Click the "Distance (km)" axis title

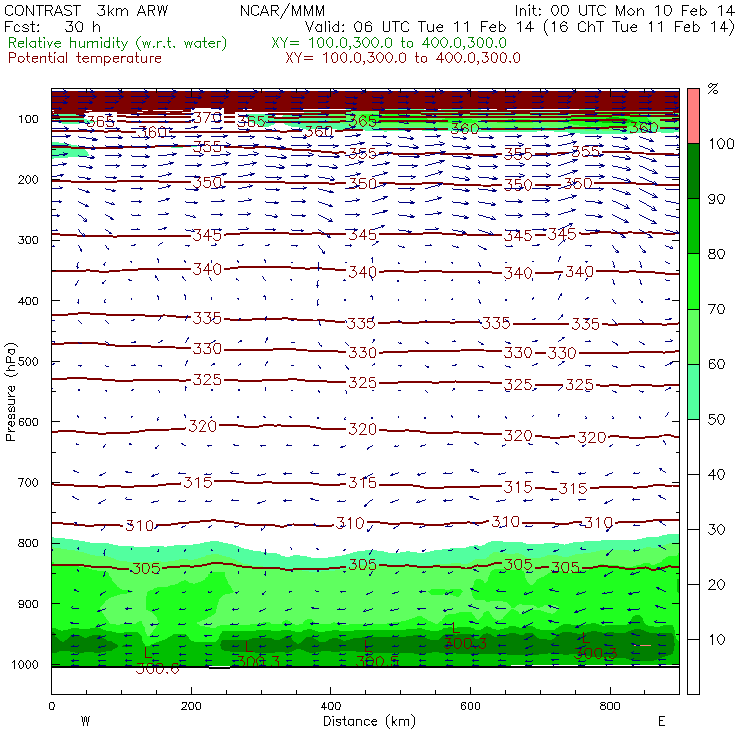pyautogui.click(x=369, y=721)
